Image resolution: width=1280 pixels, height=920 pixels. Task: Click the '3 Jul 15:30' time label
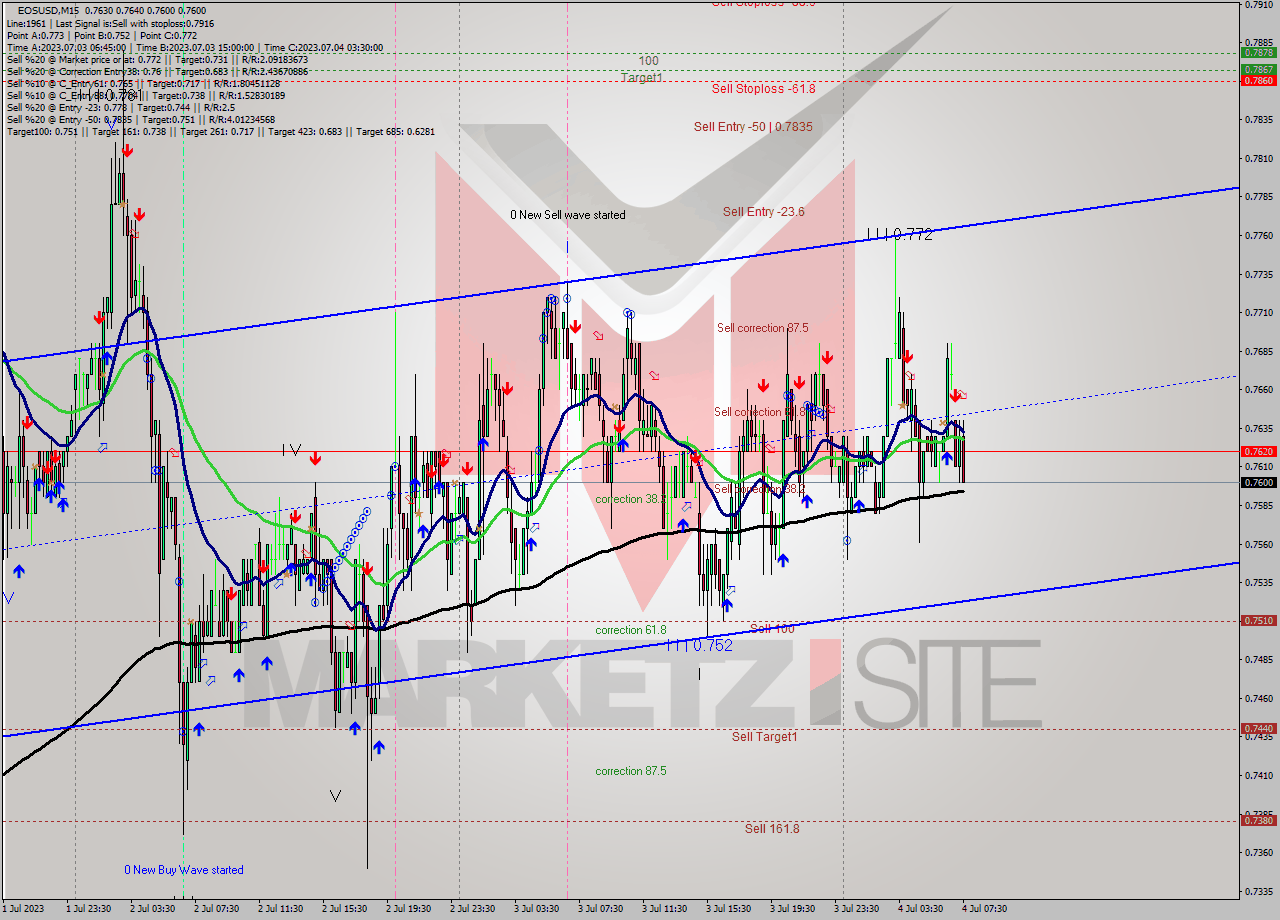pos(728,909)
